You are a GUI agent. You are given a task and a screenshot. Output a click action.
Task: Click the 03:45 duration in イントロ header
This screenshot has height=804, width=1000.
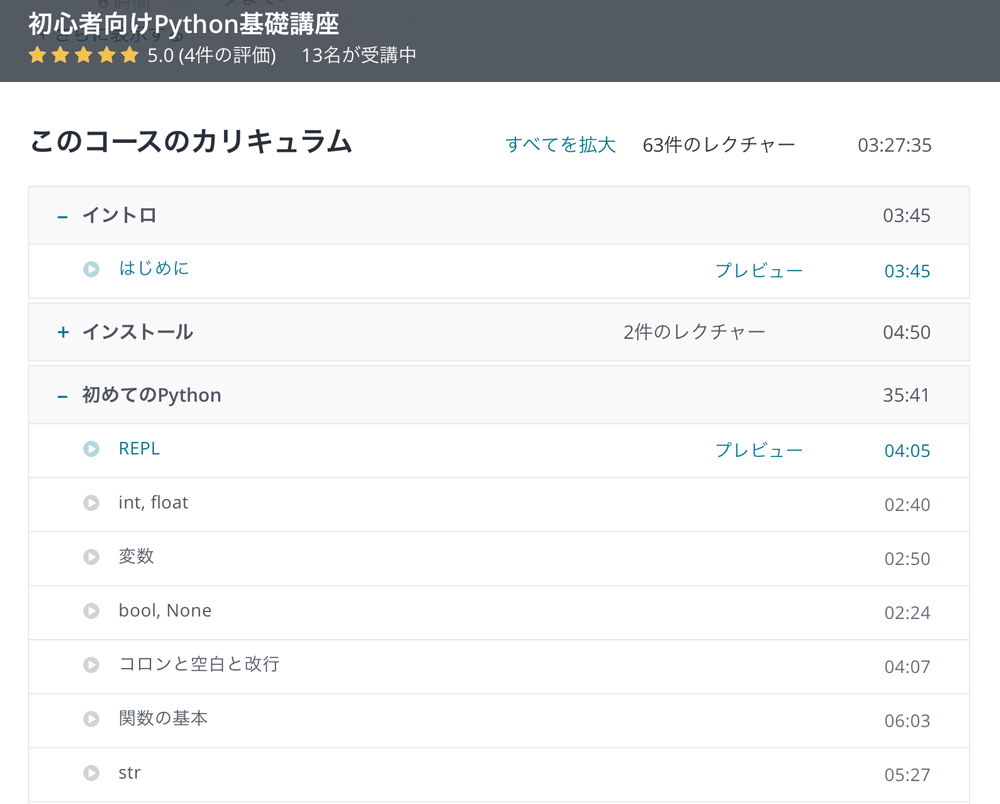click(x=906, y=216)
